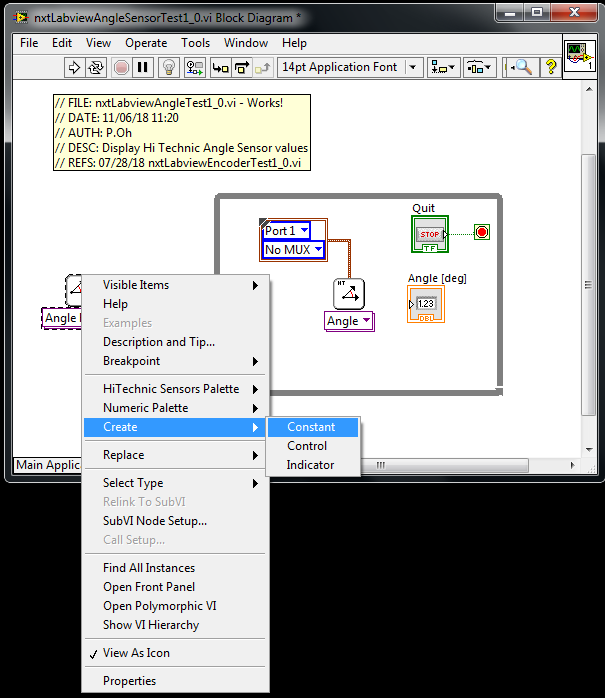Click the Context Help question mark

(x=551, y=68)
